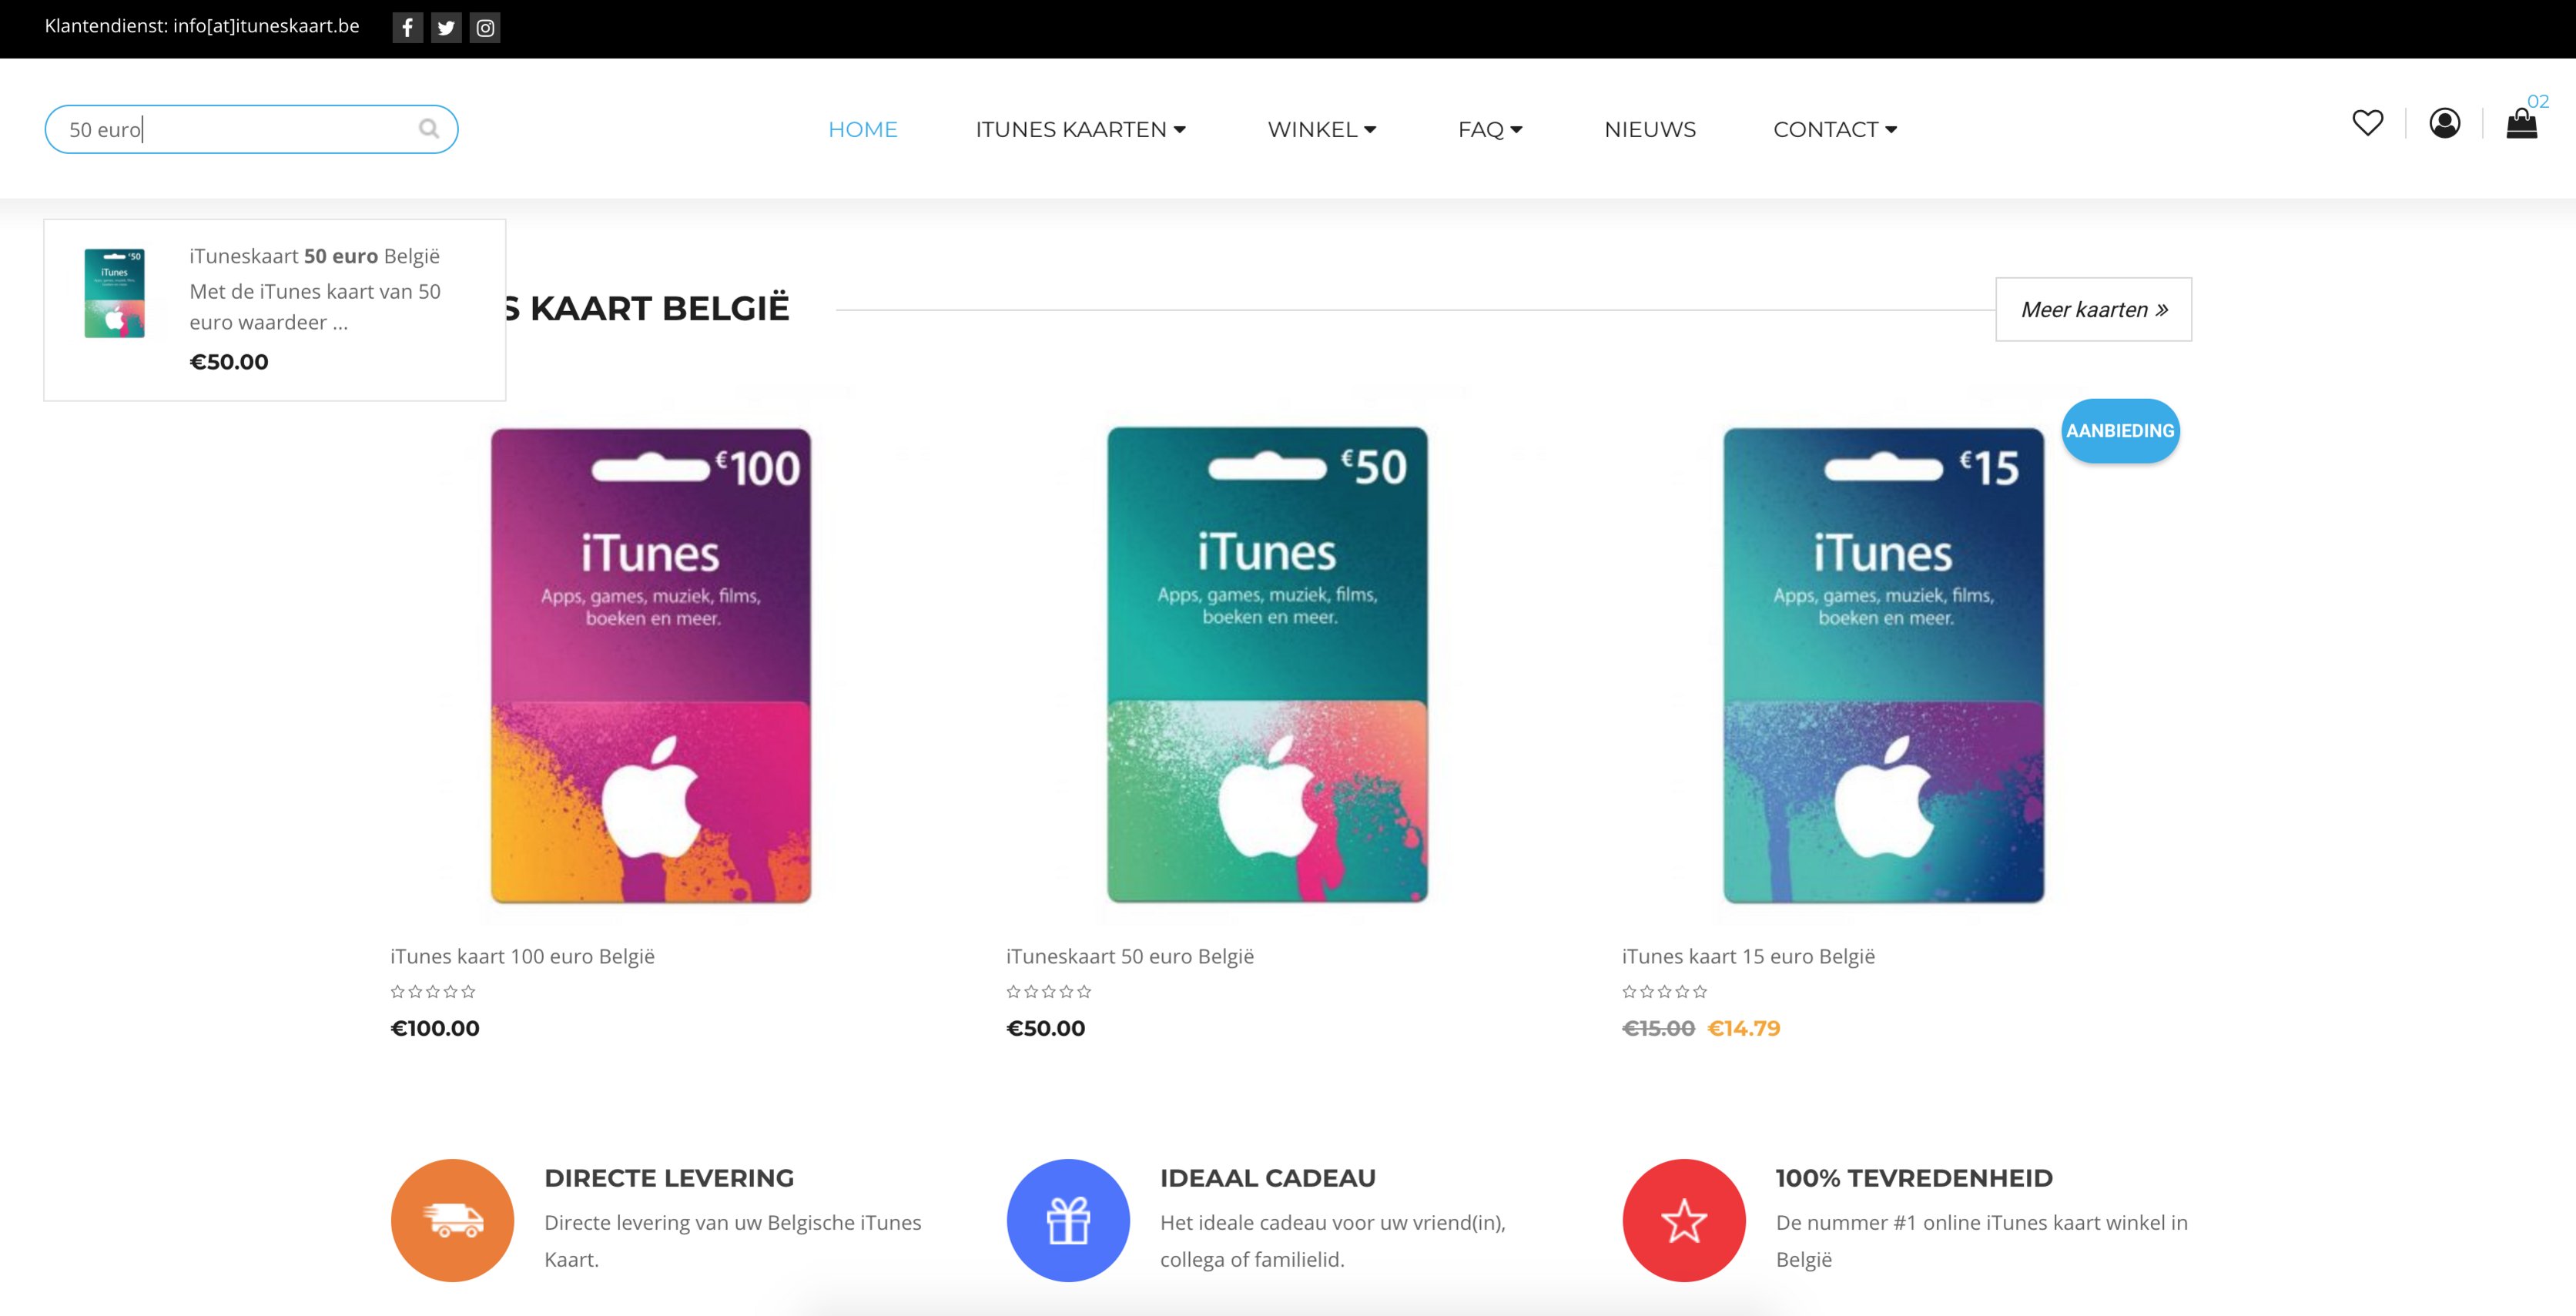Open the shopping bag cart icon

[x=2521, y=123]
